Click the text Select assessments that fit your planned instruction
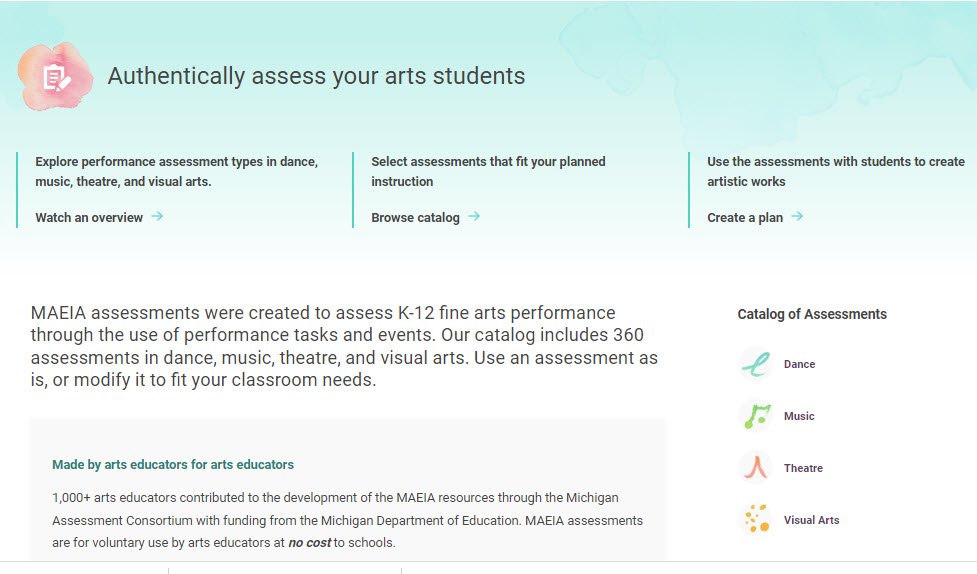The width and height of the screenshot is (977, 574). coord(488,171)
